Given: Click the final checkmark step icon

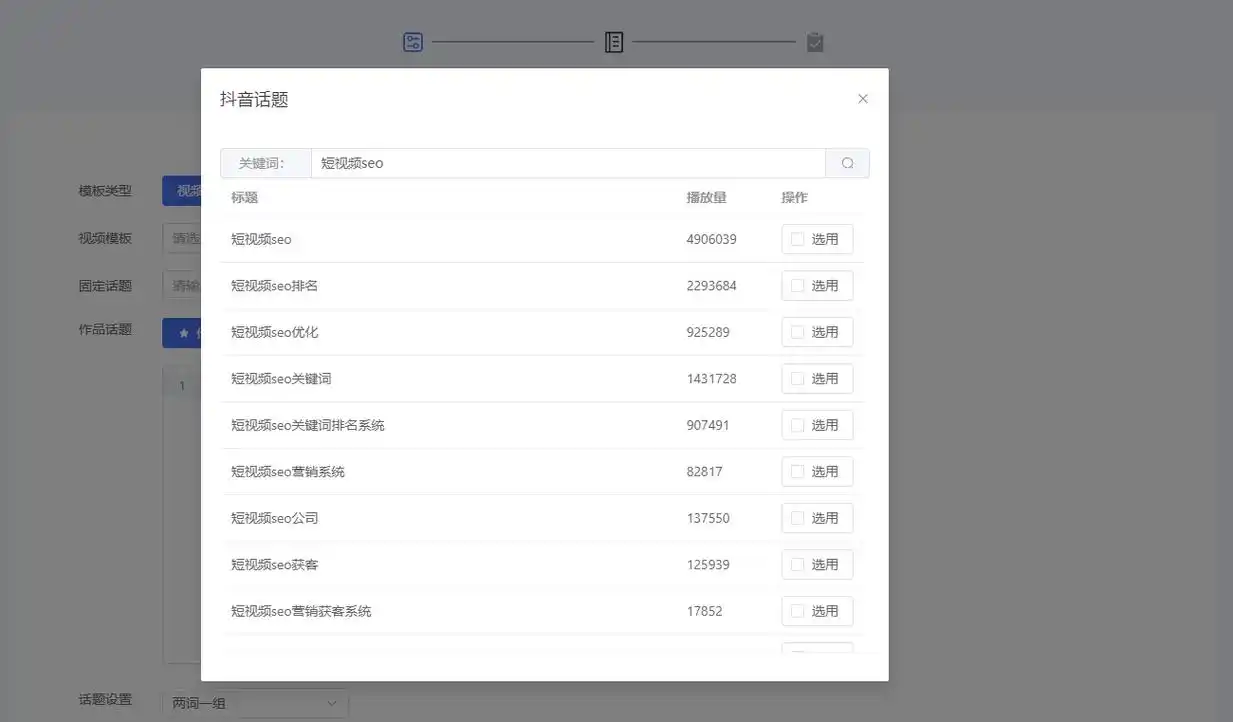Looking at the screenshot, I should click(x=814, y=41).
